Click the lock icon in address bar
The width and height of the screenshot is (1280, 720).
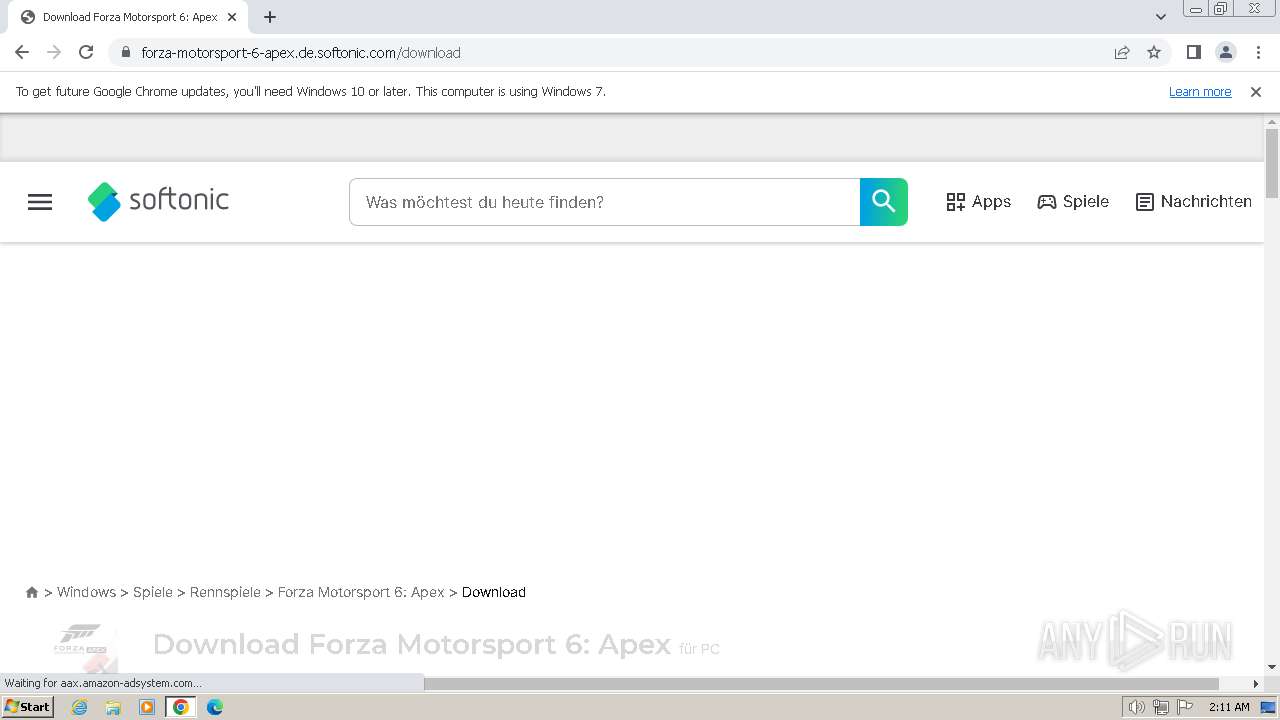click(125, 52)
